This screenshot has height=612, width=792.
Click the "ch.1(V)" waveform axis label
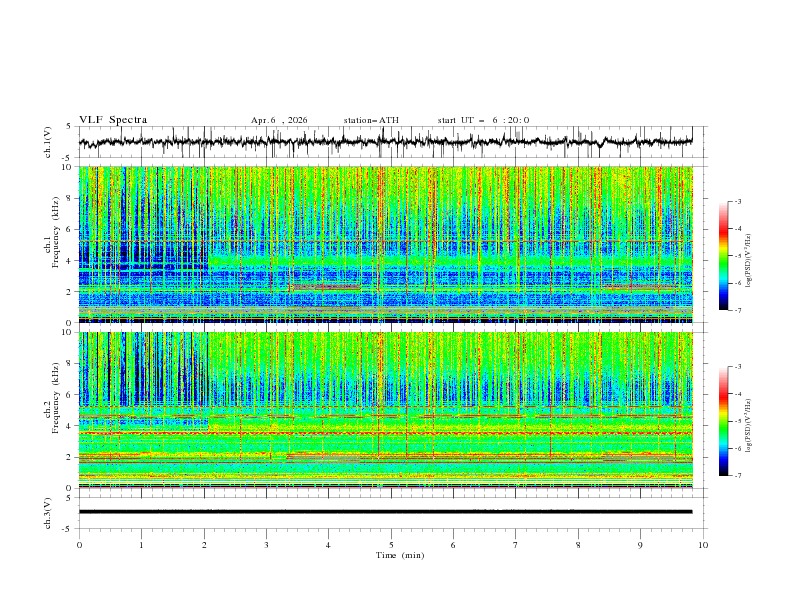pos(48,142)
